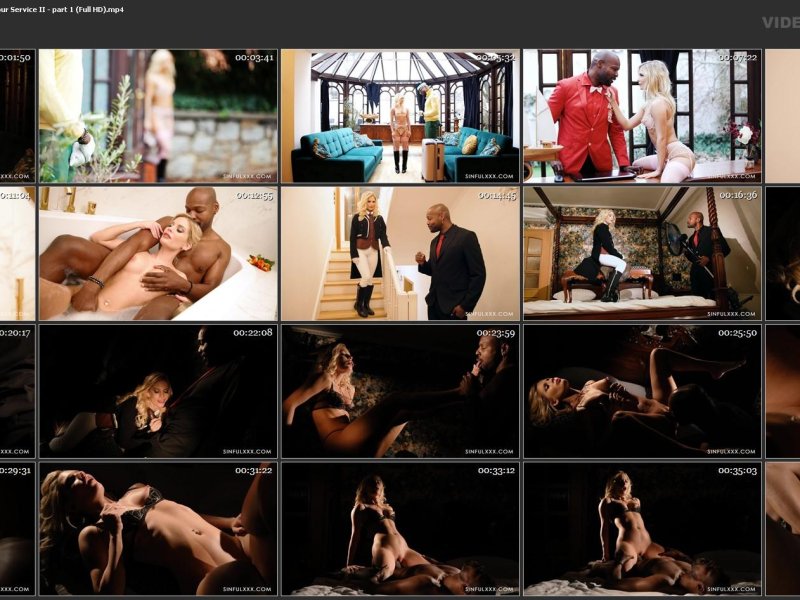
Task: Click the partially visible 01:50 thumbnail
Action: pyautogui.click(x=17, y=116)
